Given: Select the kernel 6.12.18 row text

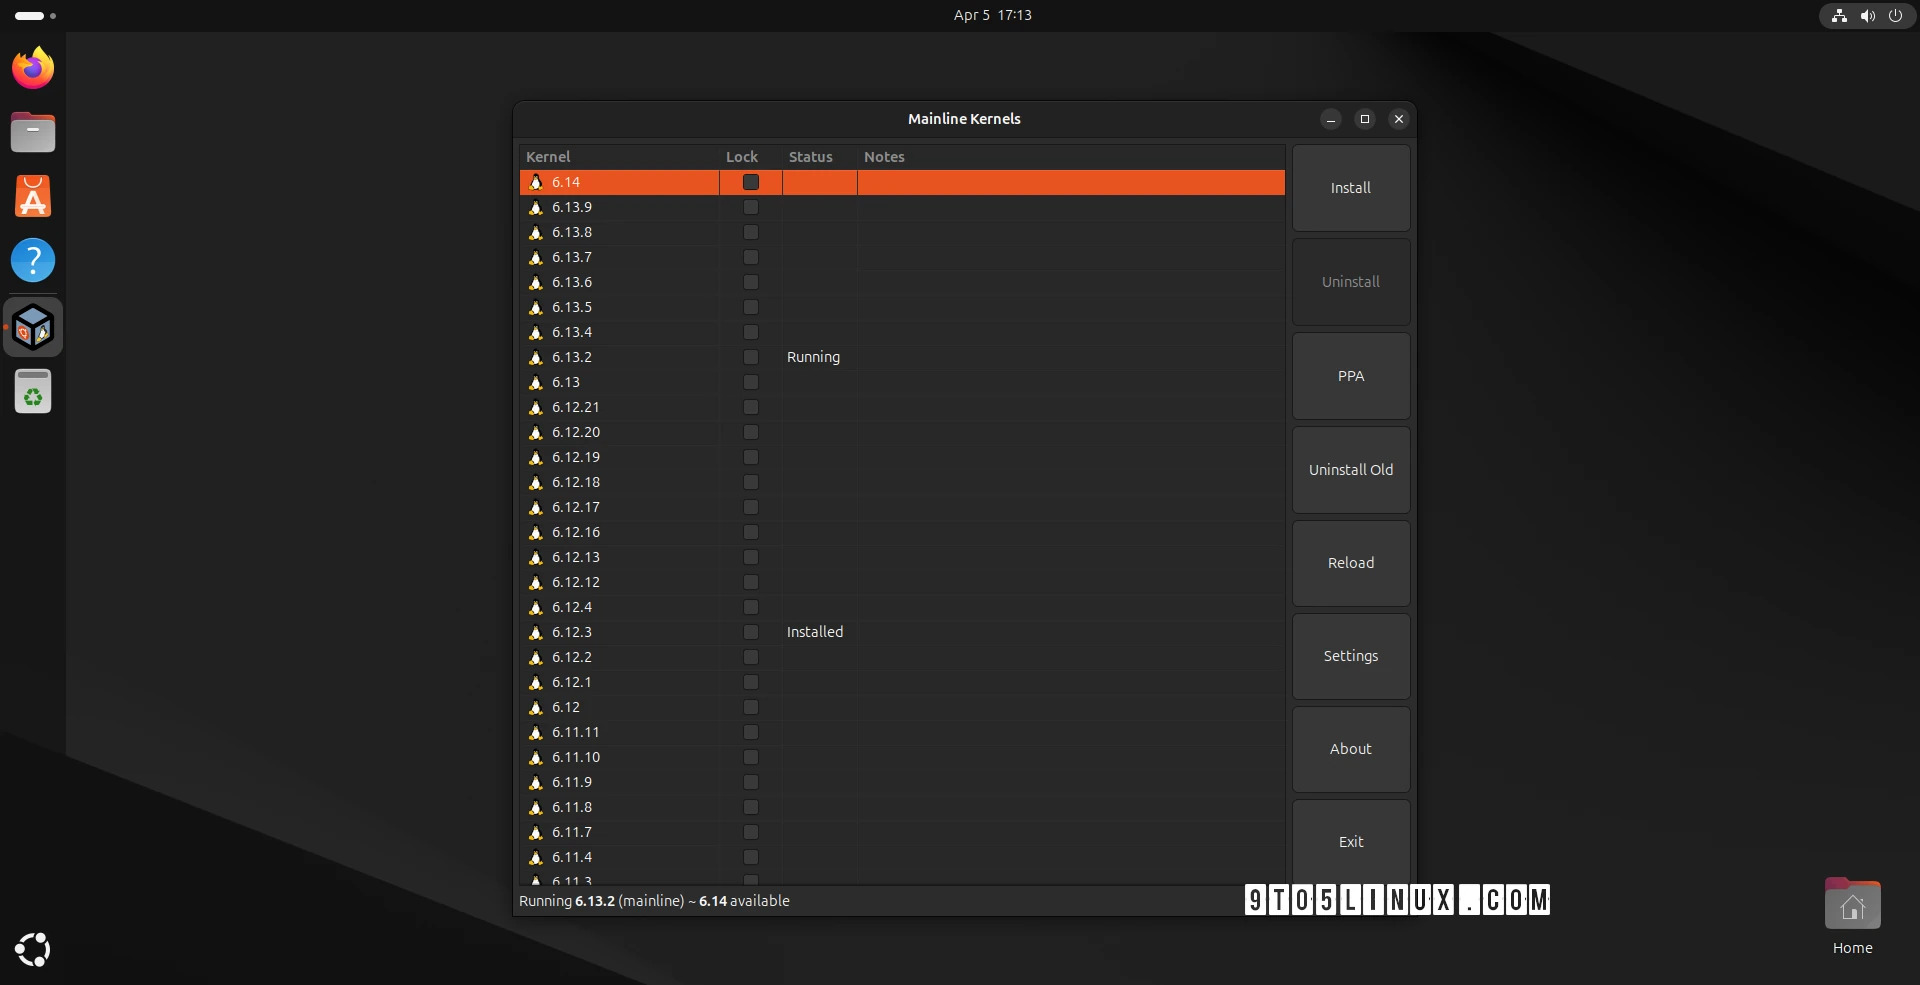Looking at the screenshot, I should click(x=576, y=482).
